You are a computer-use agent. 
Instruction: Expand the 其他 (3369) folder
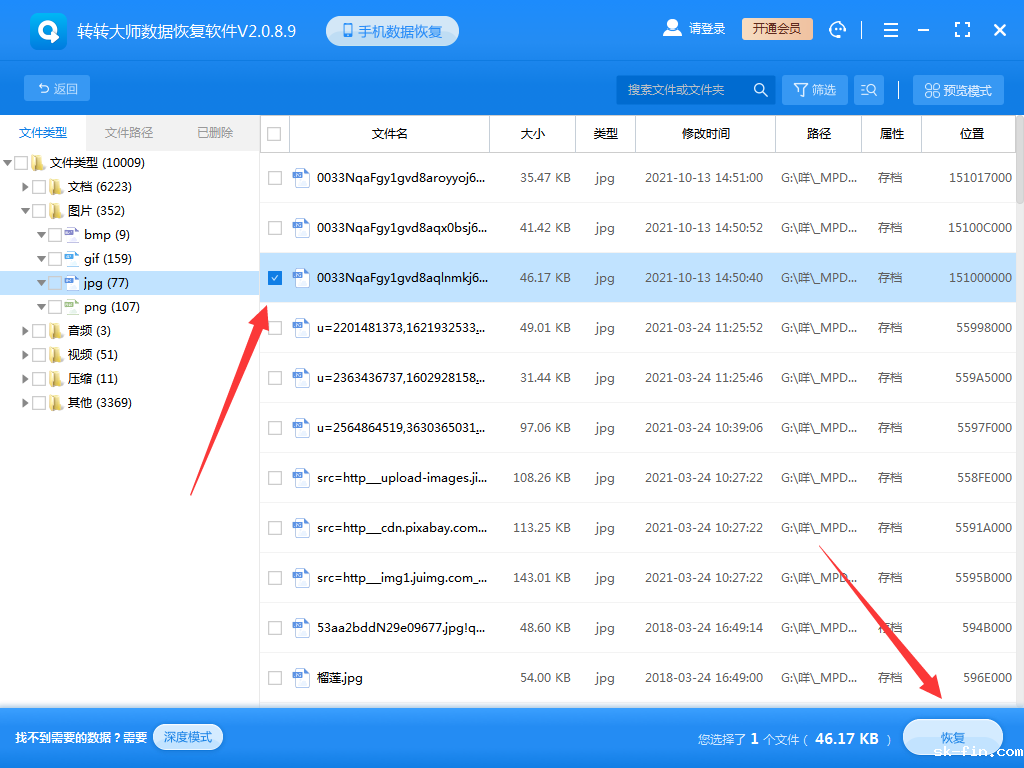click(26, 402)
